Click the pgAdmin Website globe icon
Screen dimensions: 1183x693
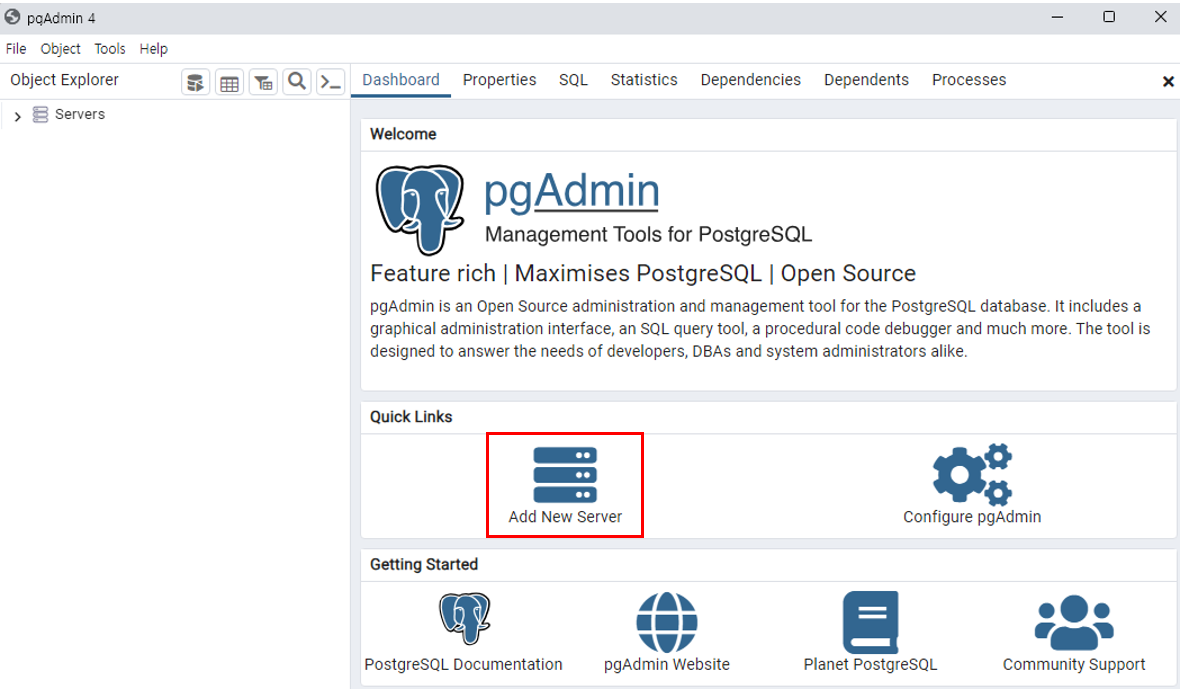(667, 622)
